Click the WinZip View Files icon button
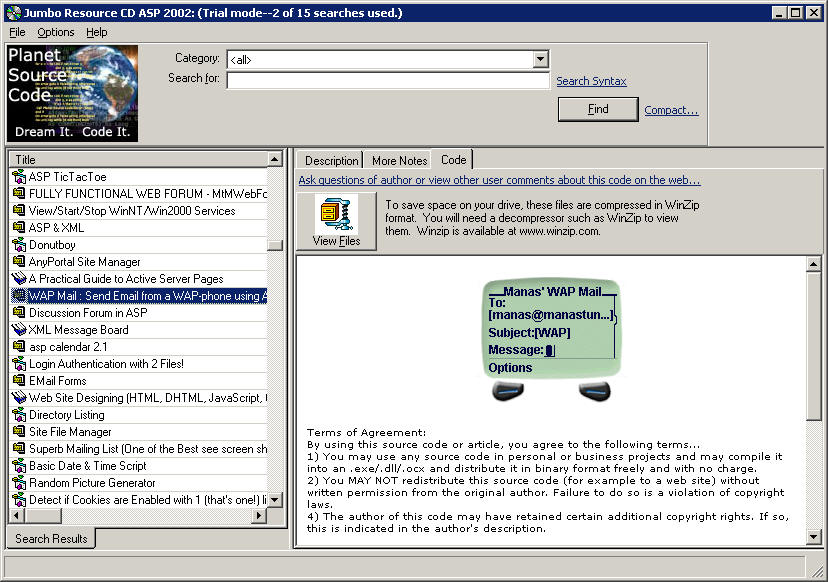 [x=336, y=221]
